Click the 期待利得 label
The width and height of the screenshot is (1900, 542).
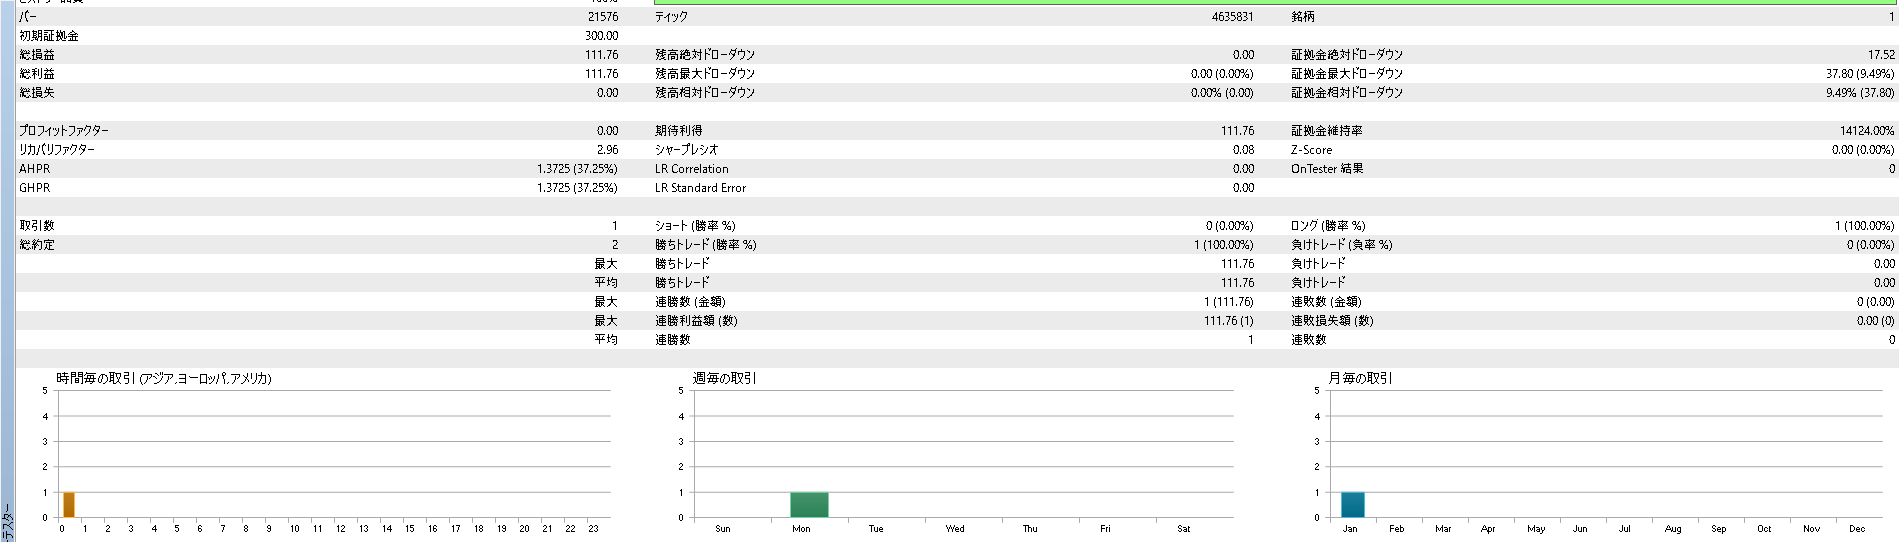pos(679,131)
